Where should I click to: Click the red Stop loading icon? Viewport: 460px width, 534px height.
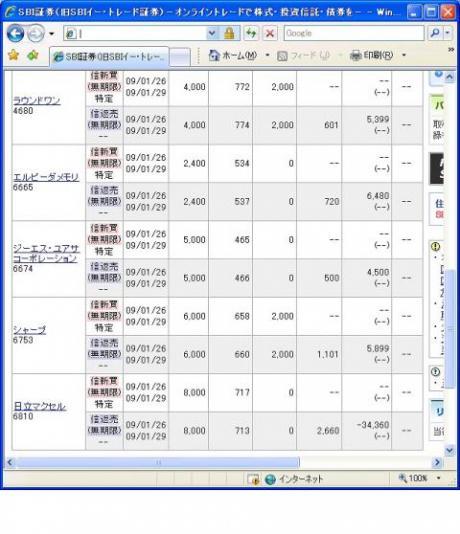point(270,33)
